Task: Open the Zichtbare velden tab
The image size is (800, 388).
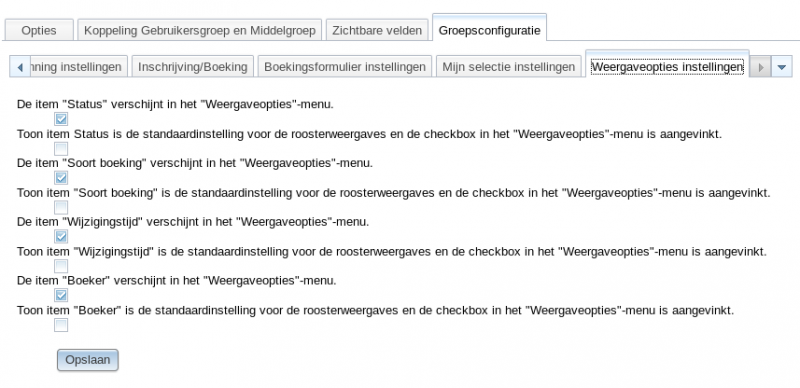Action: [377, 30]
